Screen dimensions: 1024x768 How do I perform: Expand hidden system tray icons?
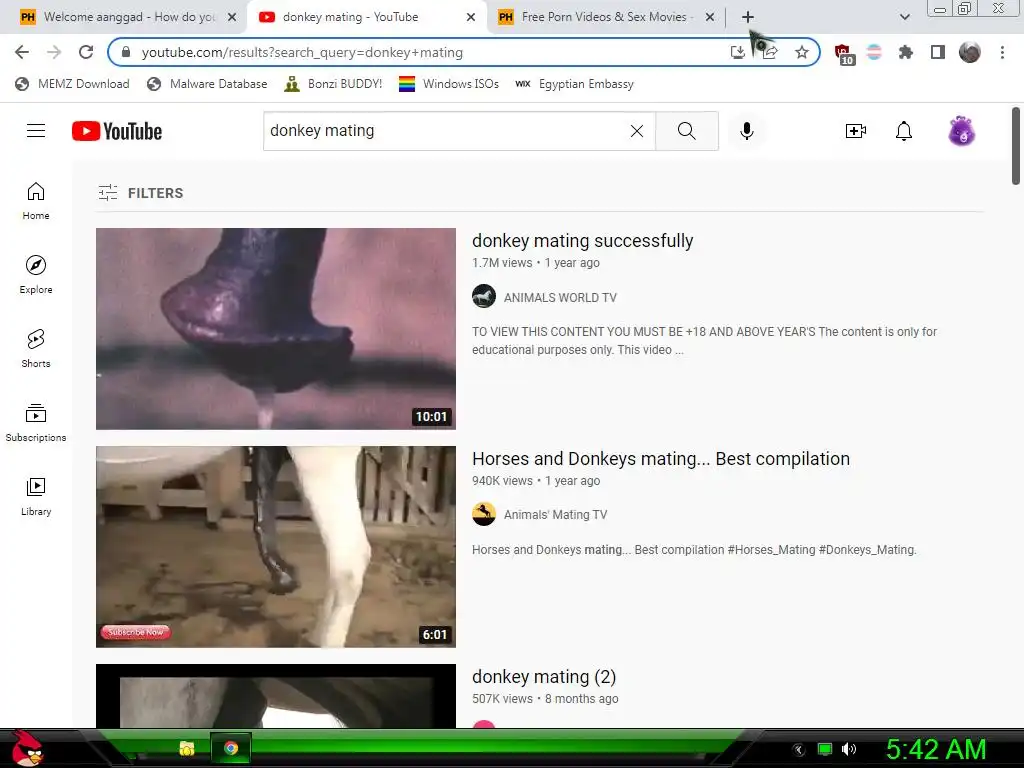pos(798,749)
